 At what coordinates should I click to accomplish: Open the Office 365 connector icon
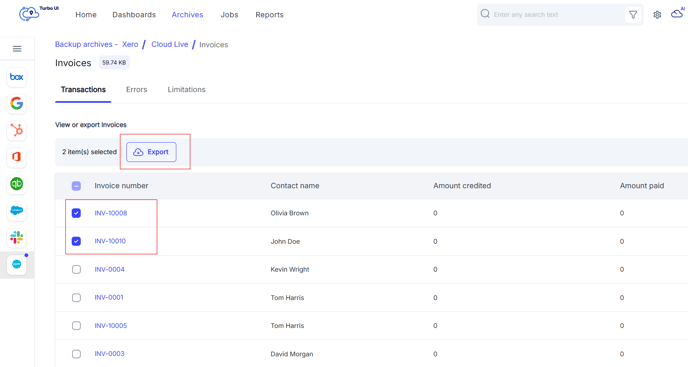tap(17, 157)
